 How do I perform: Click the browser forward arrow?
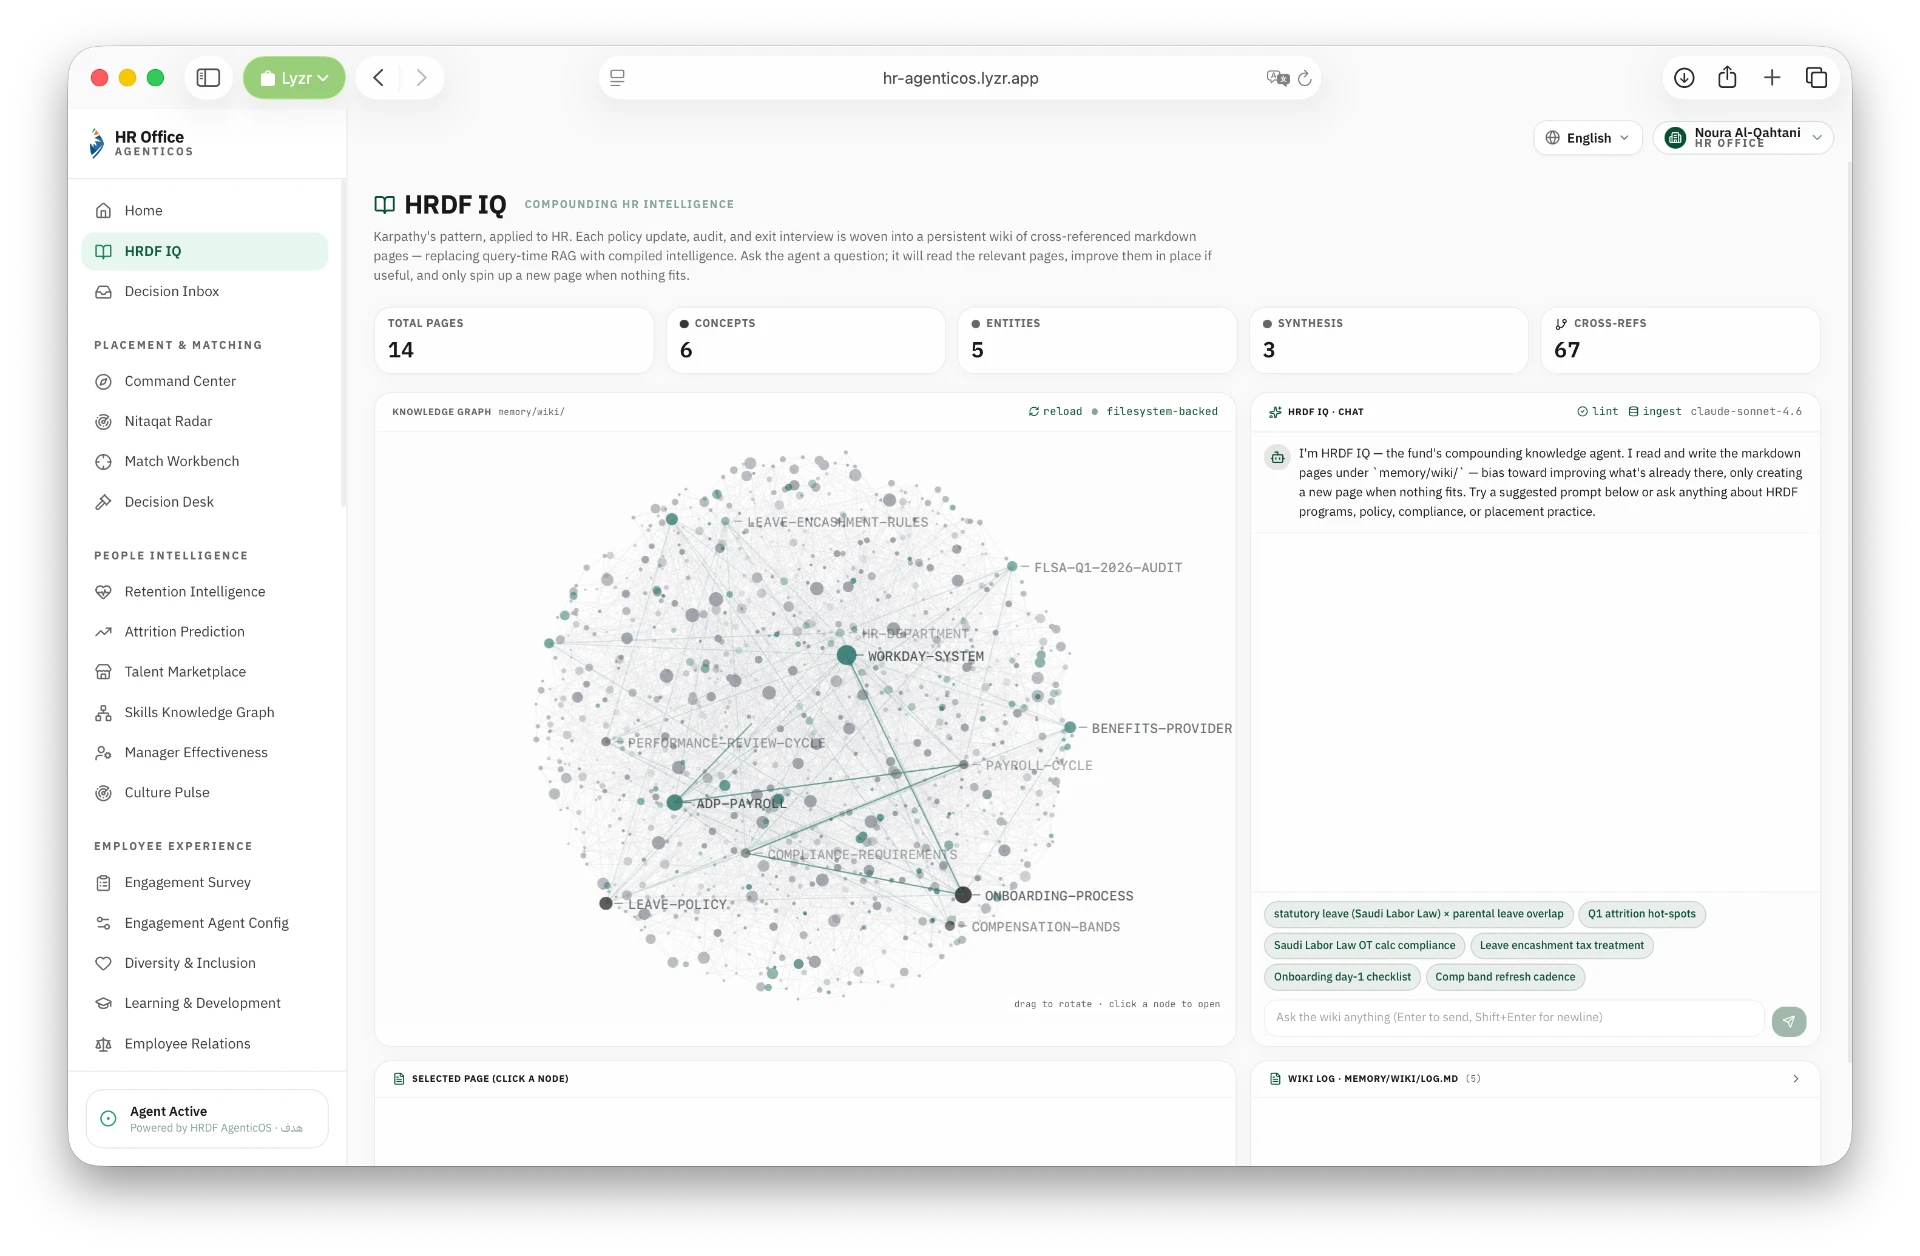422,78
